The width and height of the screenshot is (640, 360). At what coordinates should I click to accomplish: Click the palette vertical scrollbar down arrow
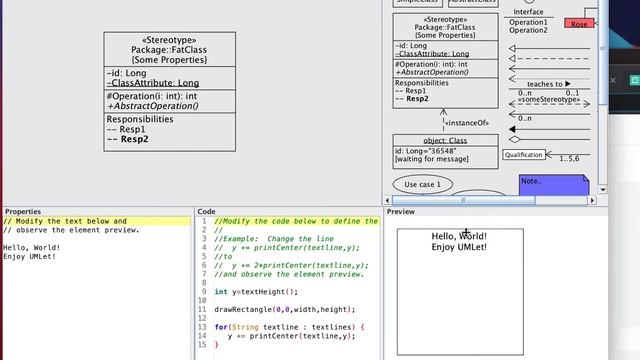[x=602, y=190]
